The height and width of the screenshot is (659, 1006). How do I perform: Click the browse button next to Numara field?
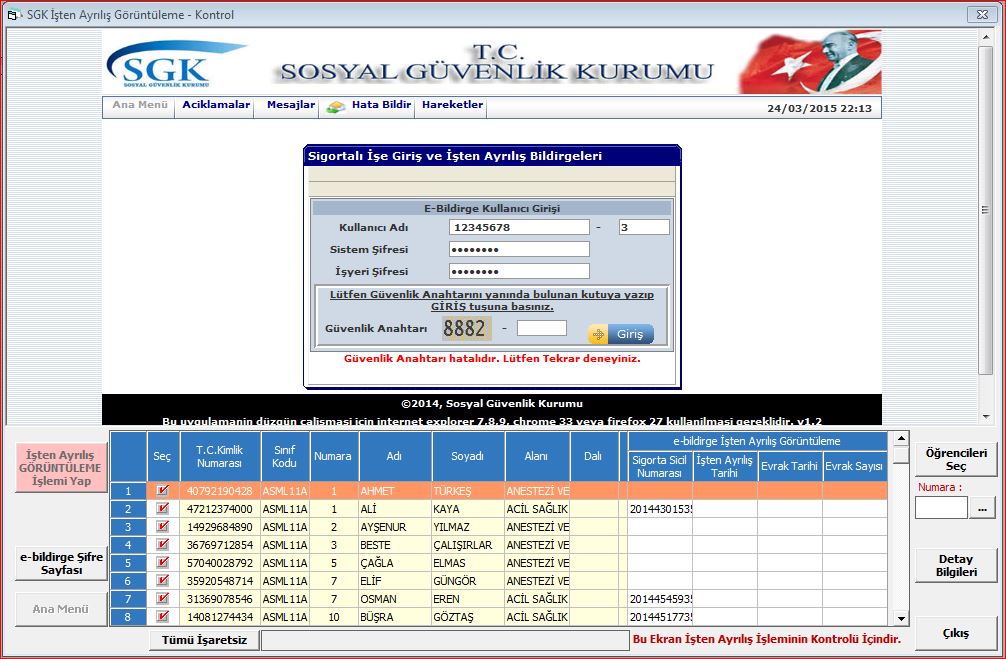pos(983,509)
